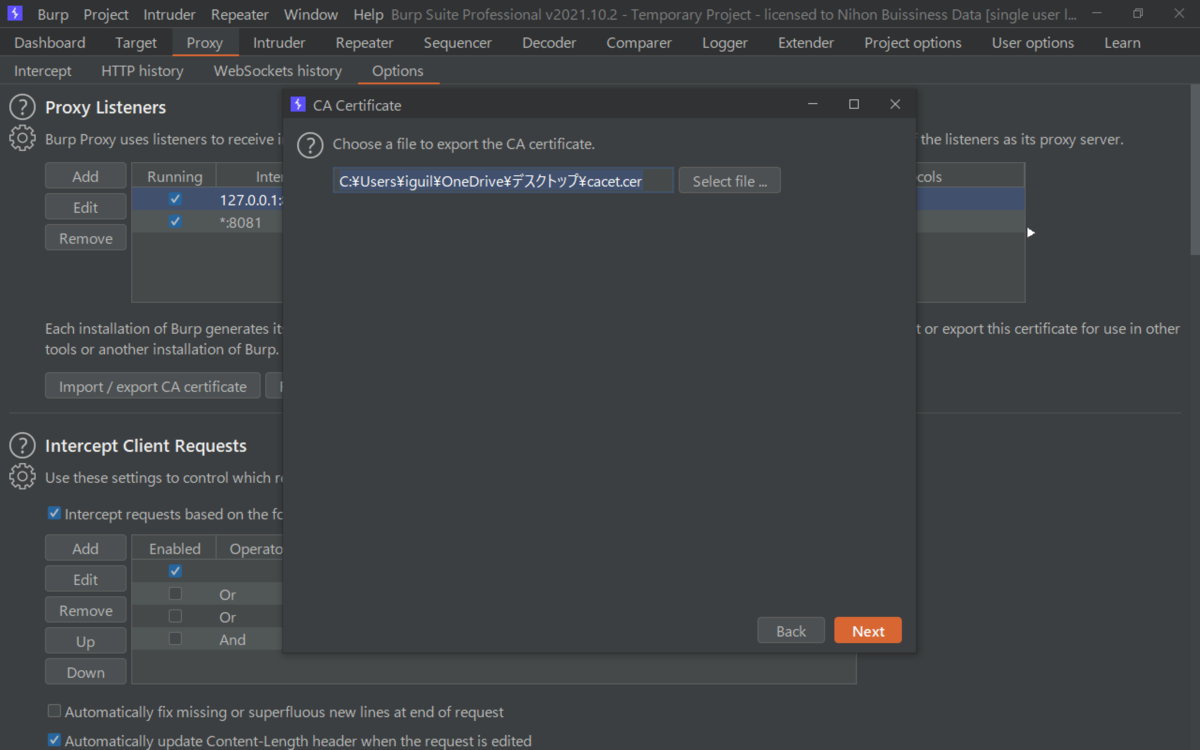Click the Up button for intercept rules
Screen dimensions: 1200x750
point(86,641)
